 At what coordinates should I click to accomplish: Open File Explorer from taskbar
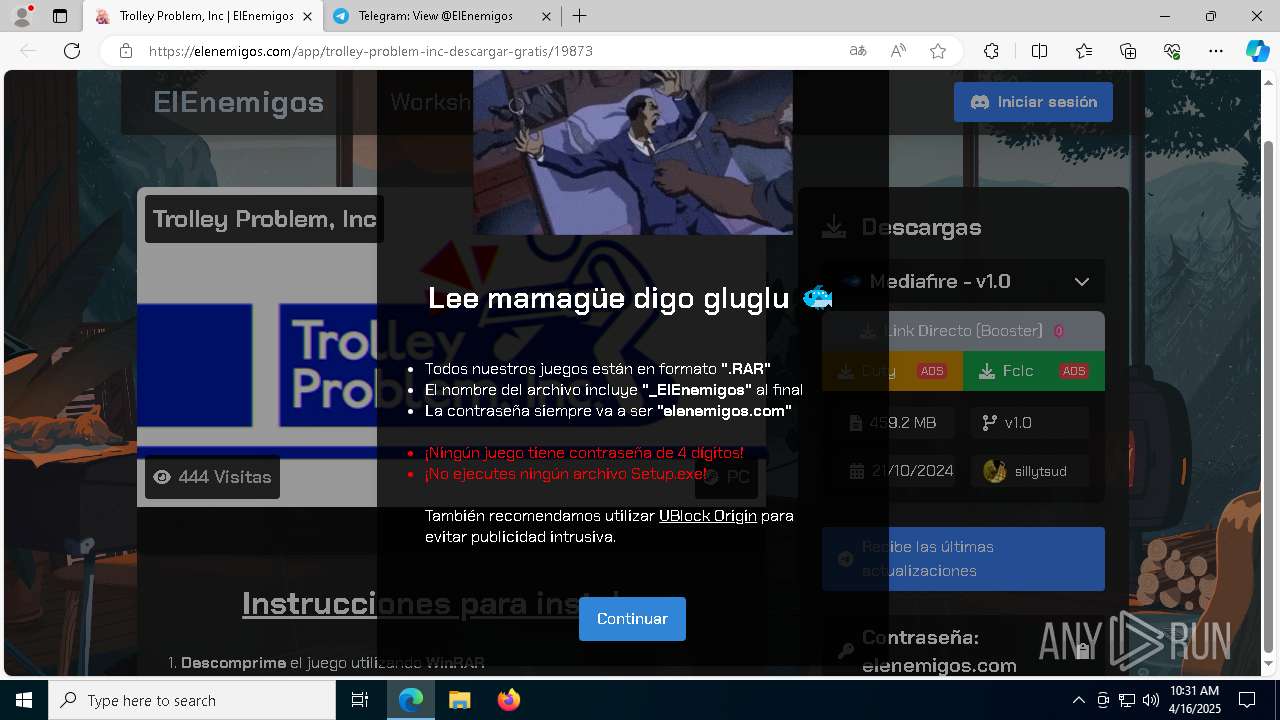click(x=459, y=700)
